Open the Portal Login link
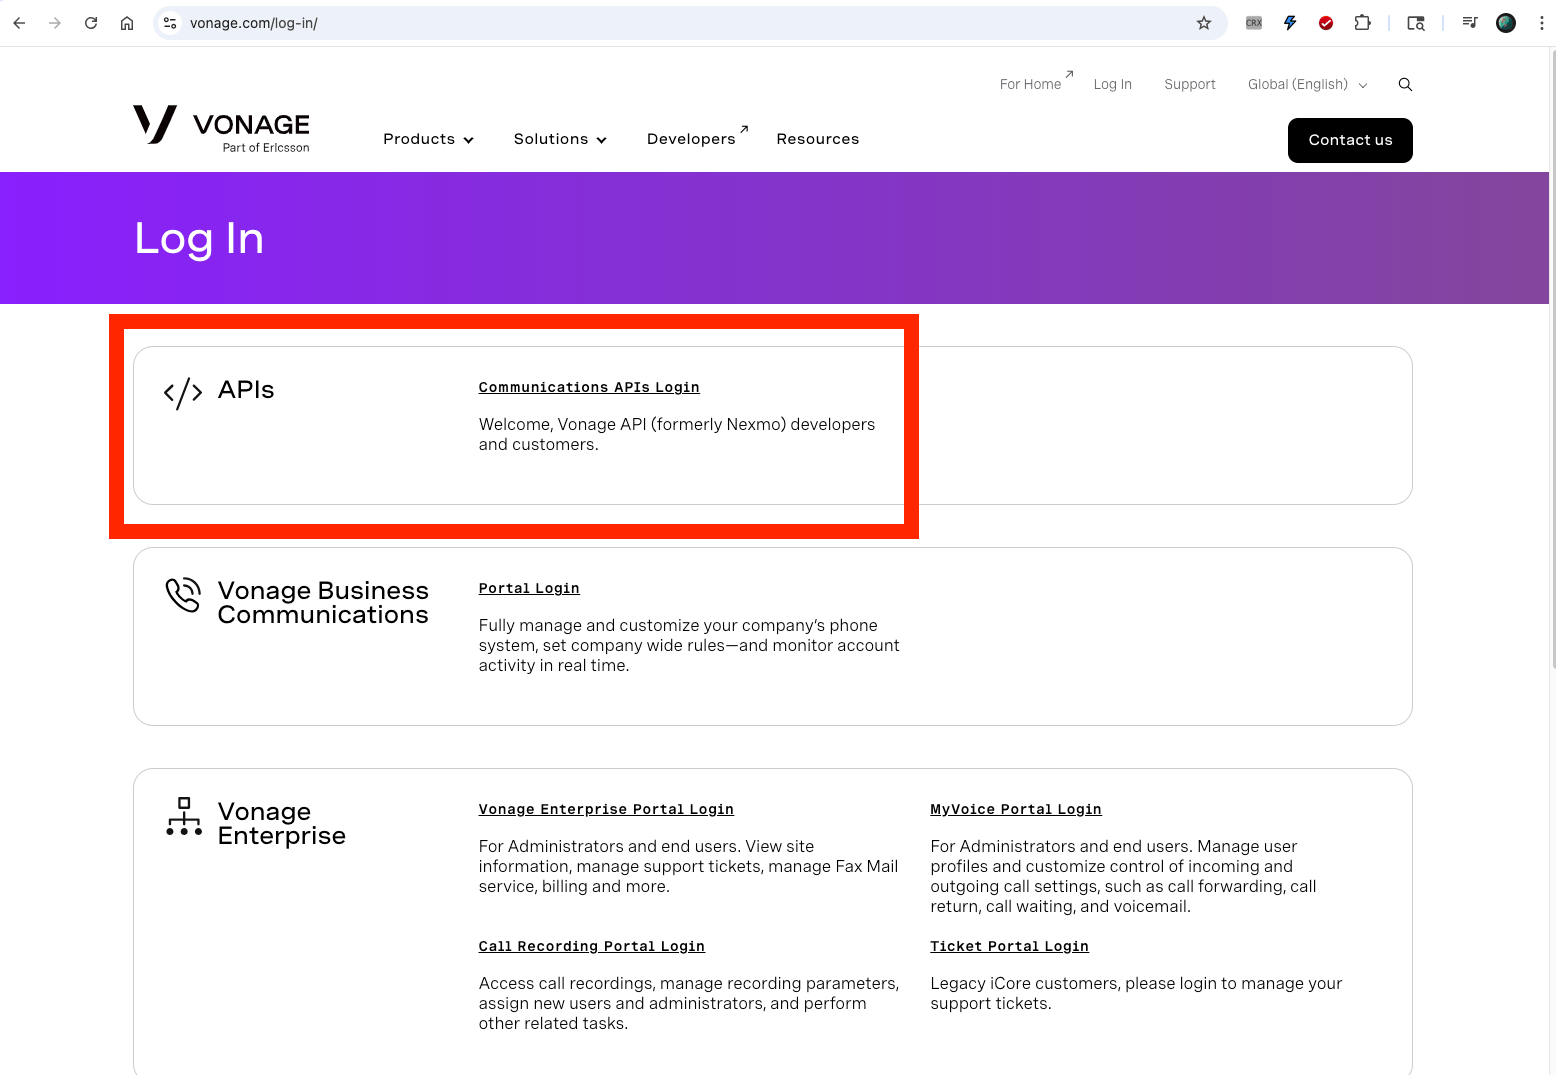The width and height of the screenshot is (1556, 1075). tap(529, 589)
